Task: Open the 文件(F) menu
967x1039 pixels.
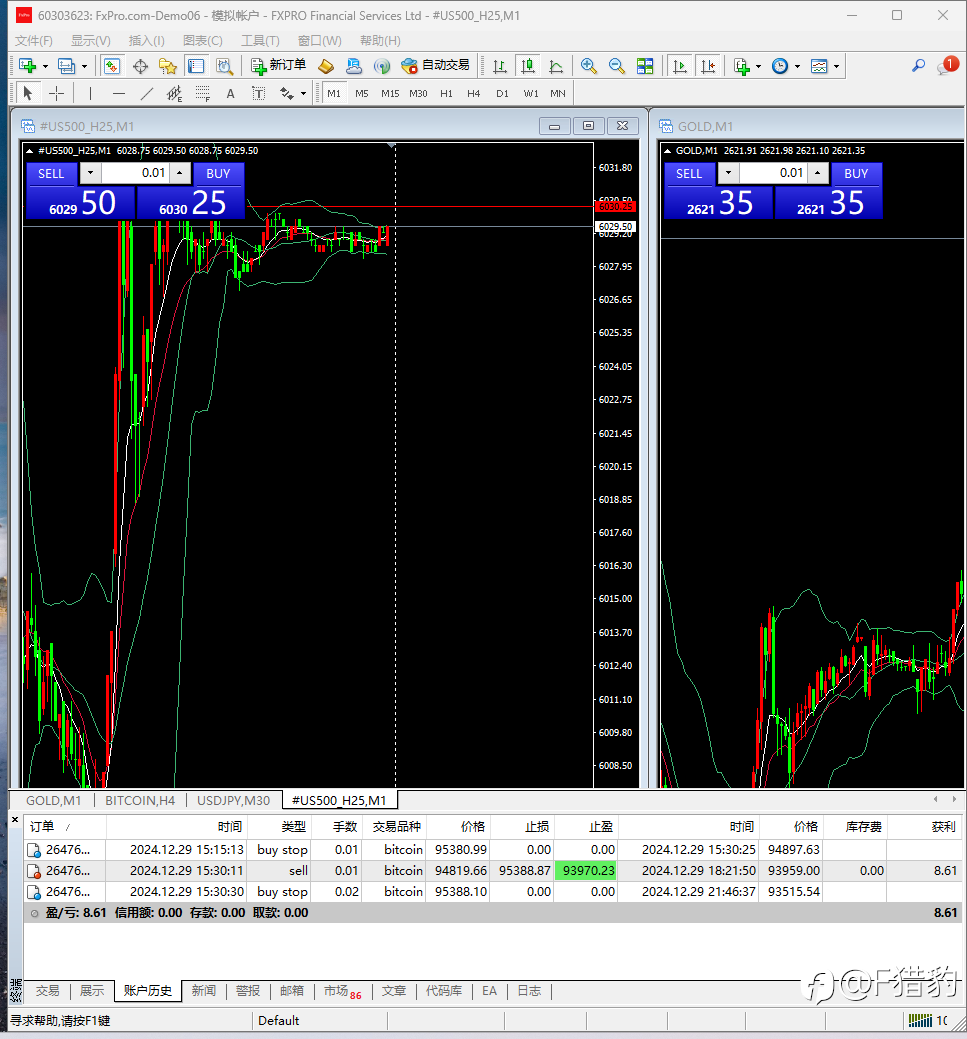Action: click(34, 40)
